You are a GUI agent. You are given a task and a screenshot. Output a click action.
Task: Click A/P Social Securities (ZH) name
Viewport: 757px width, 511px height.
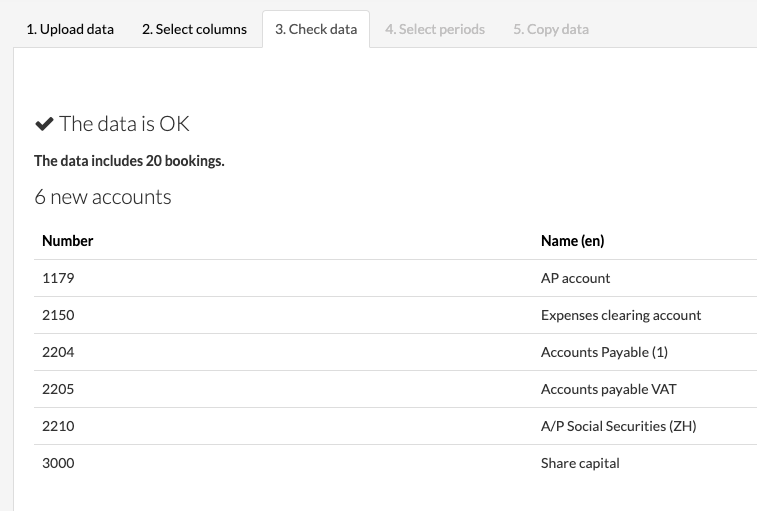tap(618, 426)
